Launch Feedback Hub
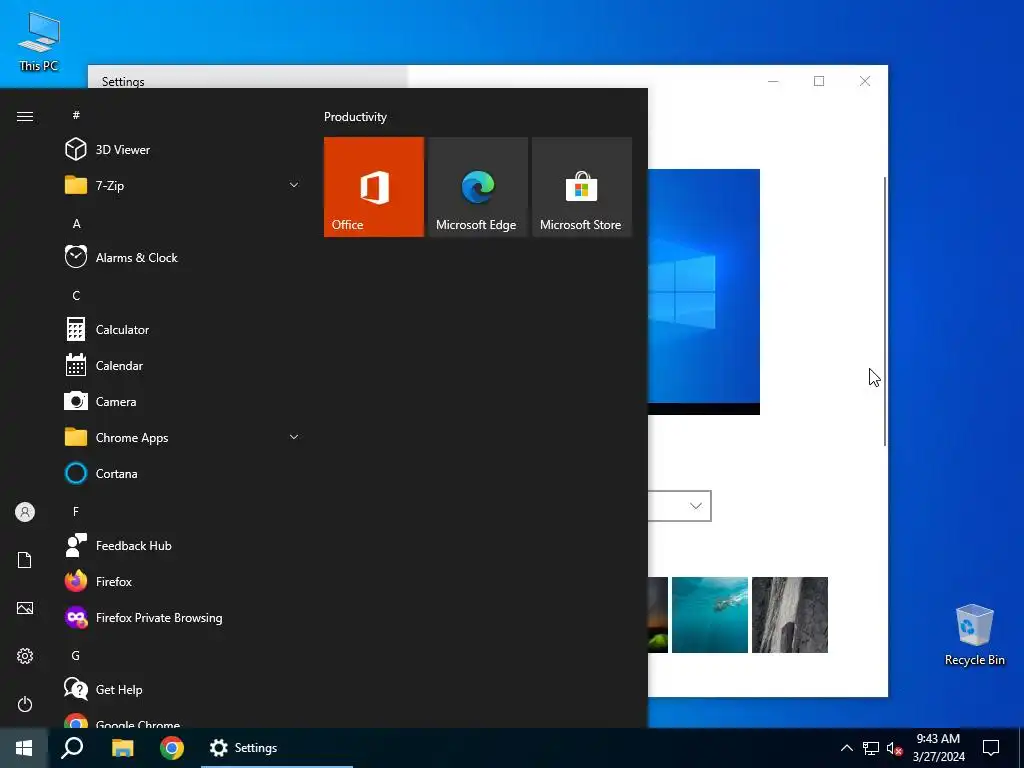The width and height of the screenshot is (1024, 768). point(183,545)
